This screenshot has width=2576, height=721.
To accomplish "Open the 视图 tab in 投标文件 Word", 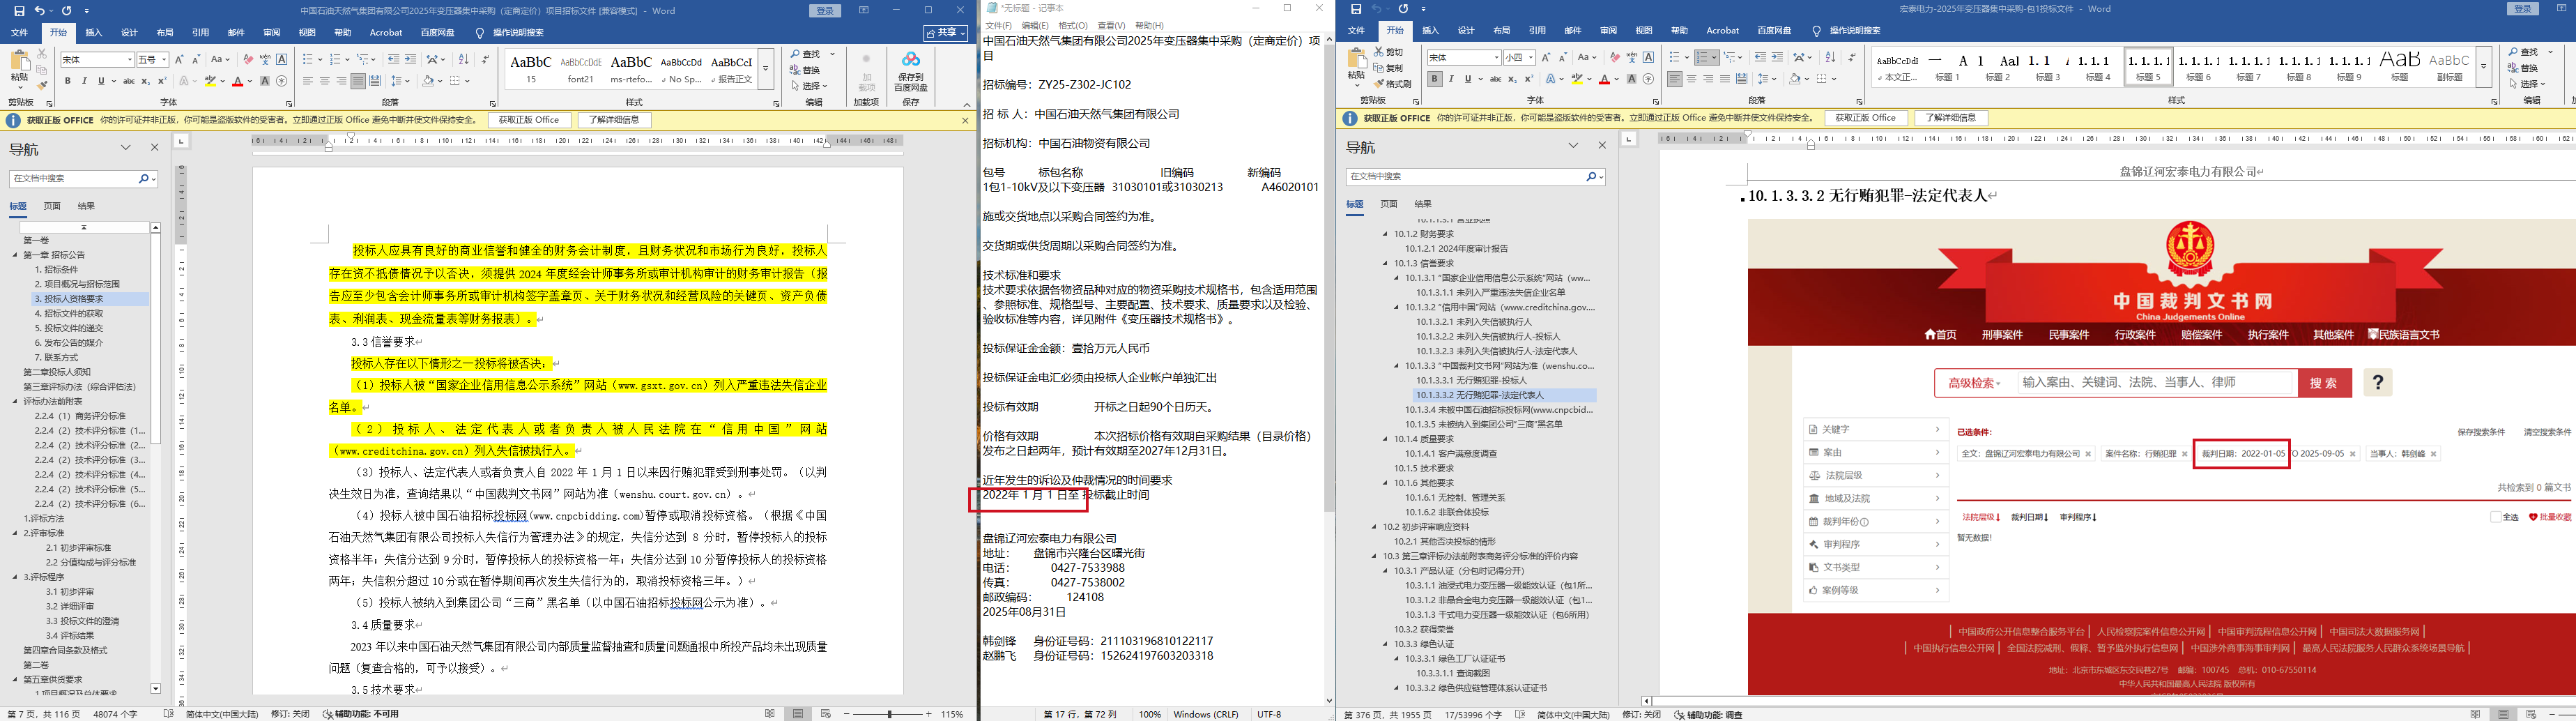I will (1644, 31).
